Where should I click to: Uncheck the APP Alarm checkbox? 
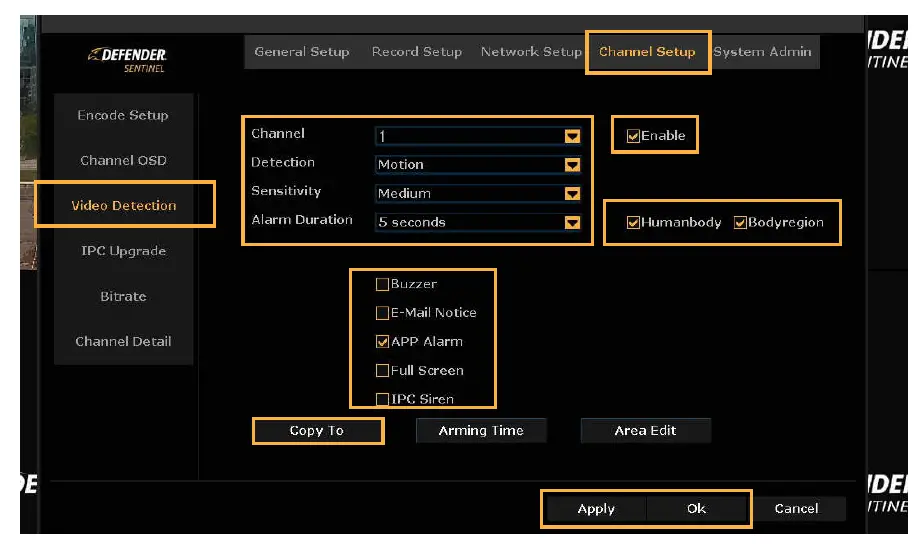(382, 342)
